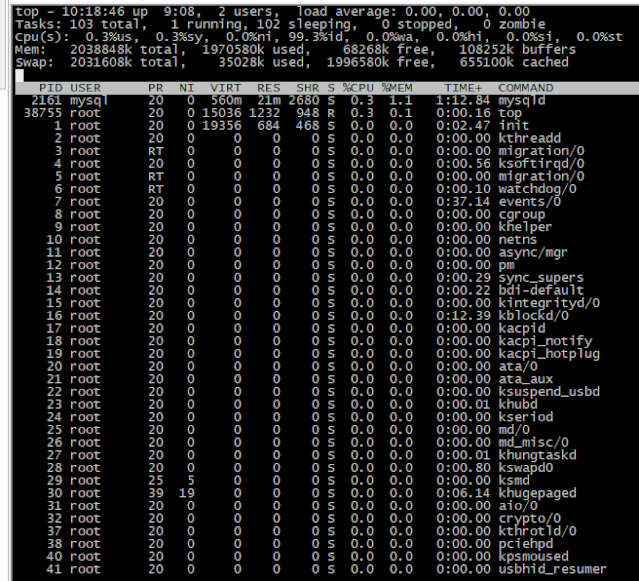
Task: Click the events/0 command
Action: coord(529,202)
